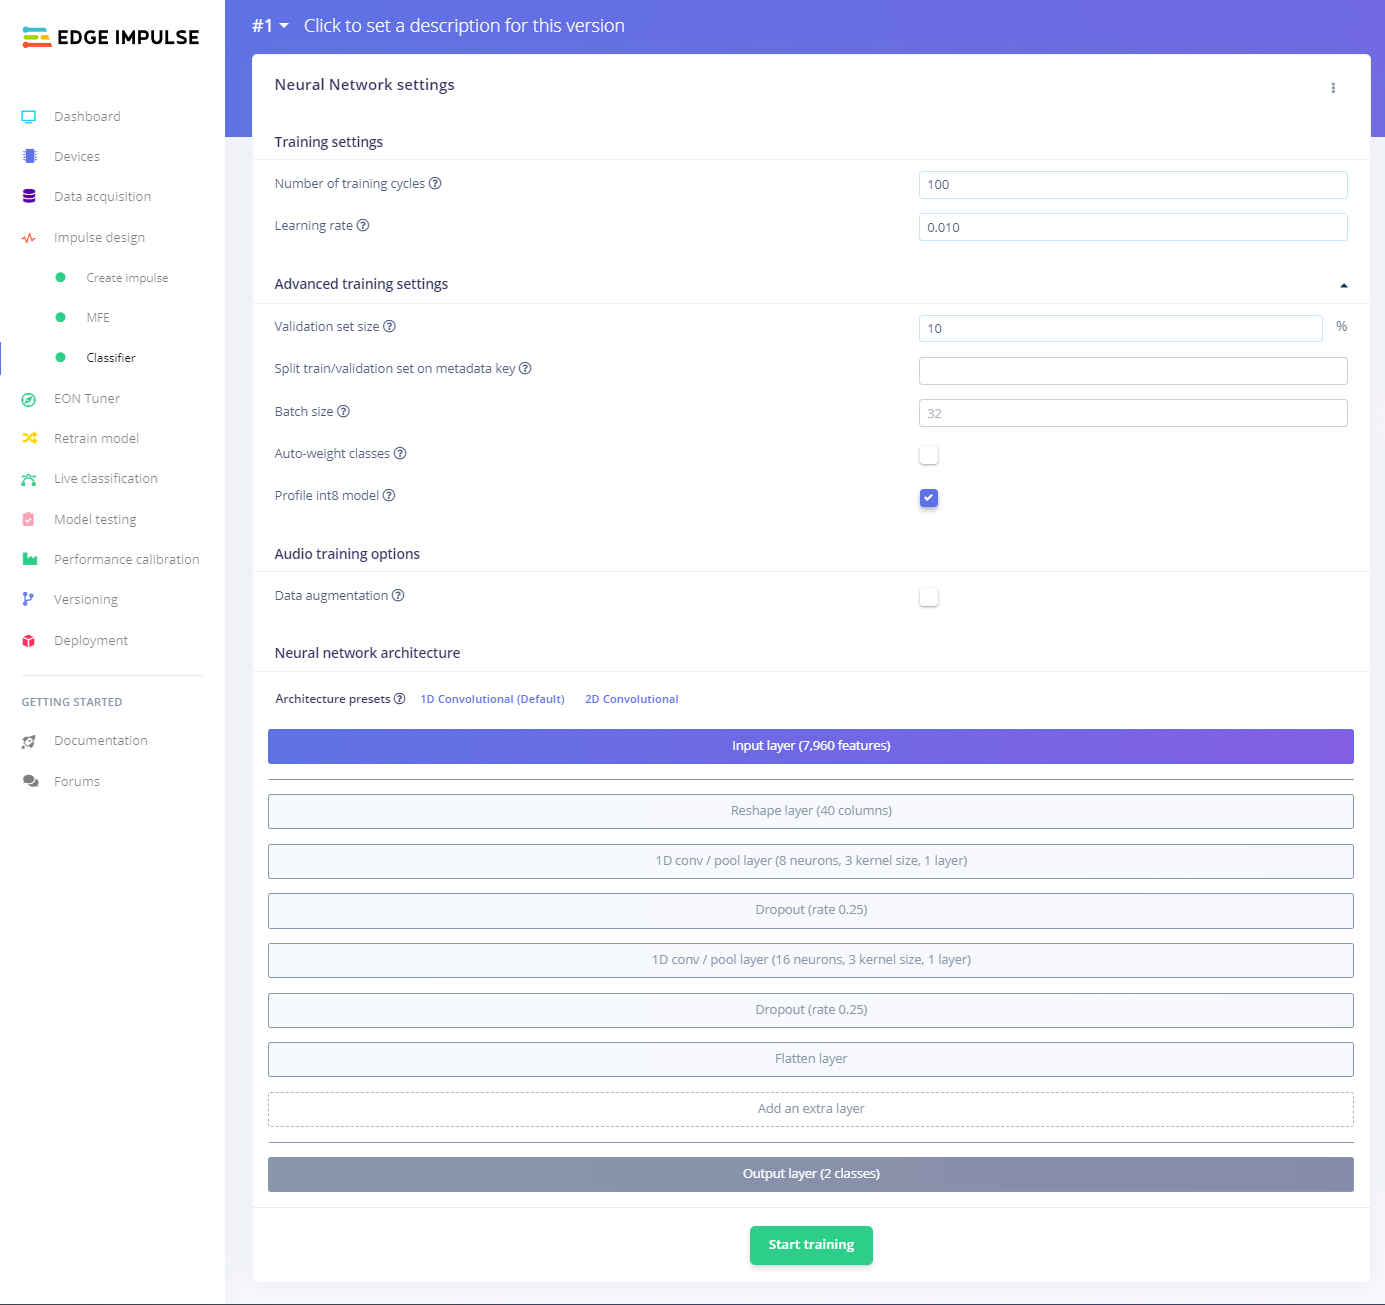Click help icon beside Architecture presets
The image size is (1385, 1305).
pyautogui.click(x=400, y=699)
